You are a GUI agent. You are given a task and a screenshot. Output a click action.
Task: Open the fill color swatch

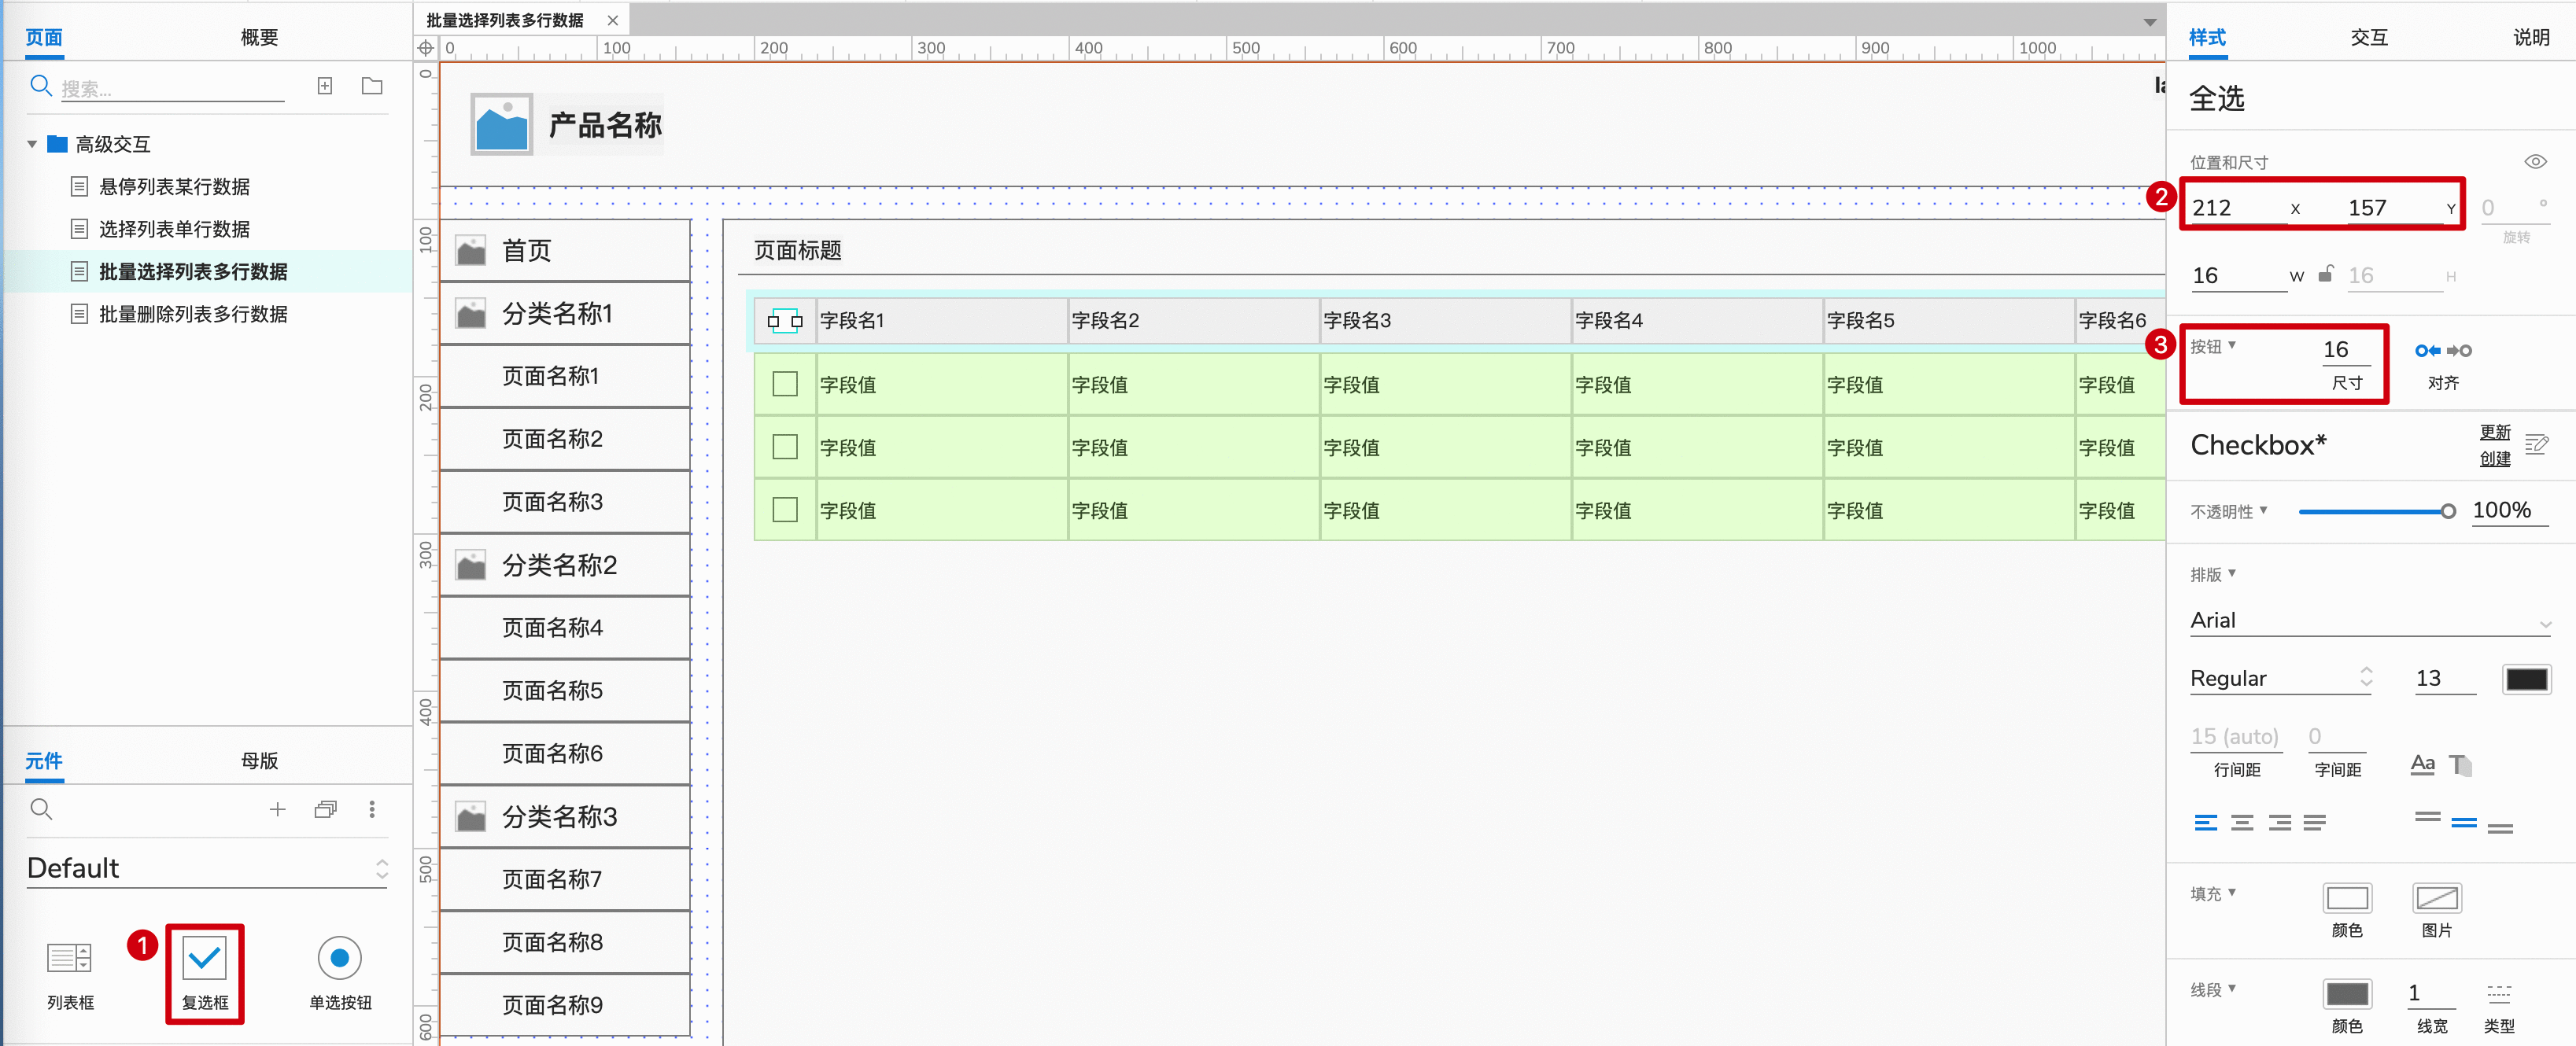pyautogui.click(x=2347, y=898)
